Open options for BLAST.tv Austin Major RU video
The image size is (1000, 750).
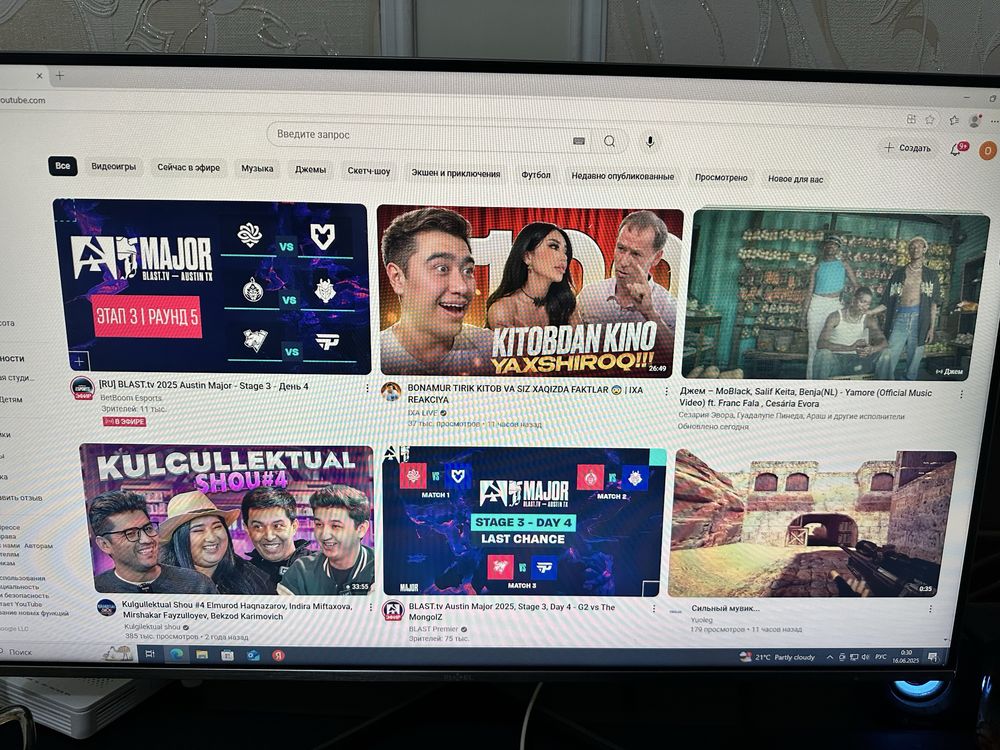point(367,388)
